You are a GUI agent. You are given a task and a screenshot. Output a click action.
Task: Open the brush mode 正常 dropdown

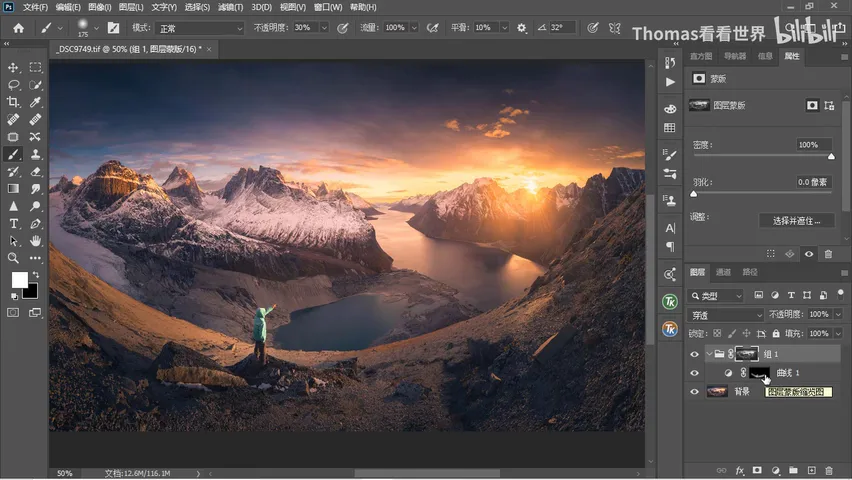pyautogui.click(x=199, y=28)
